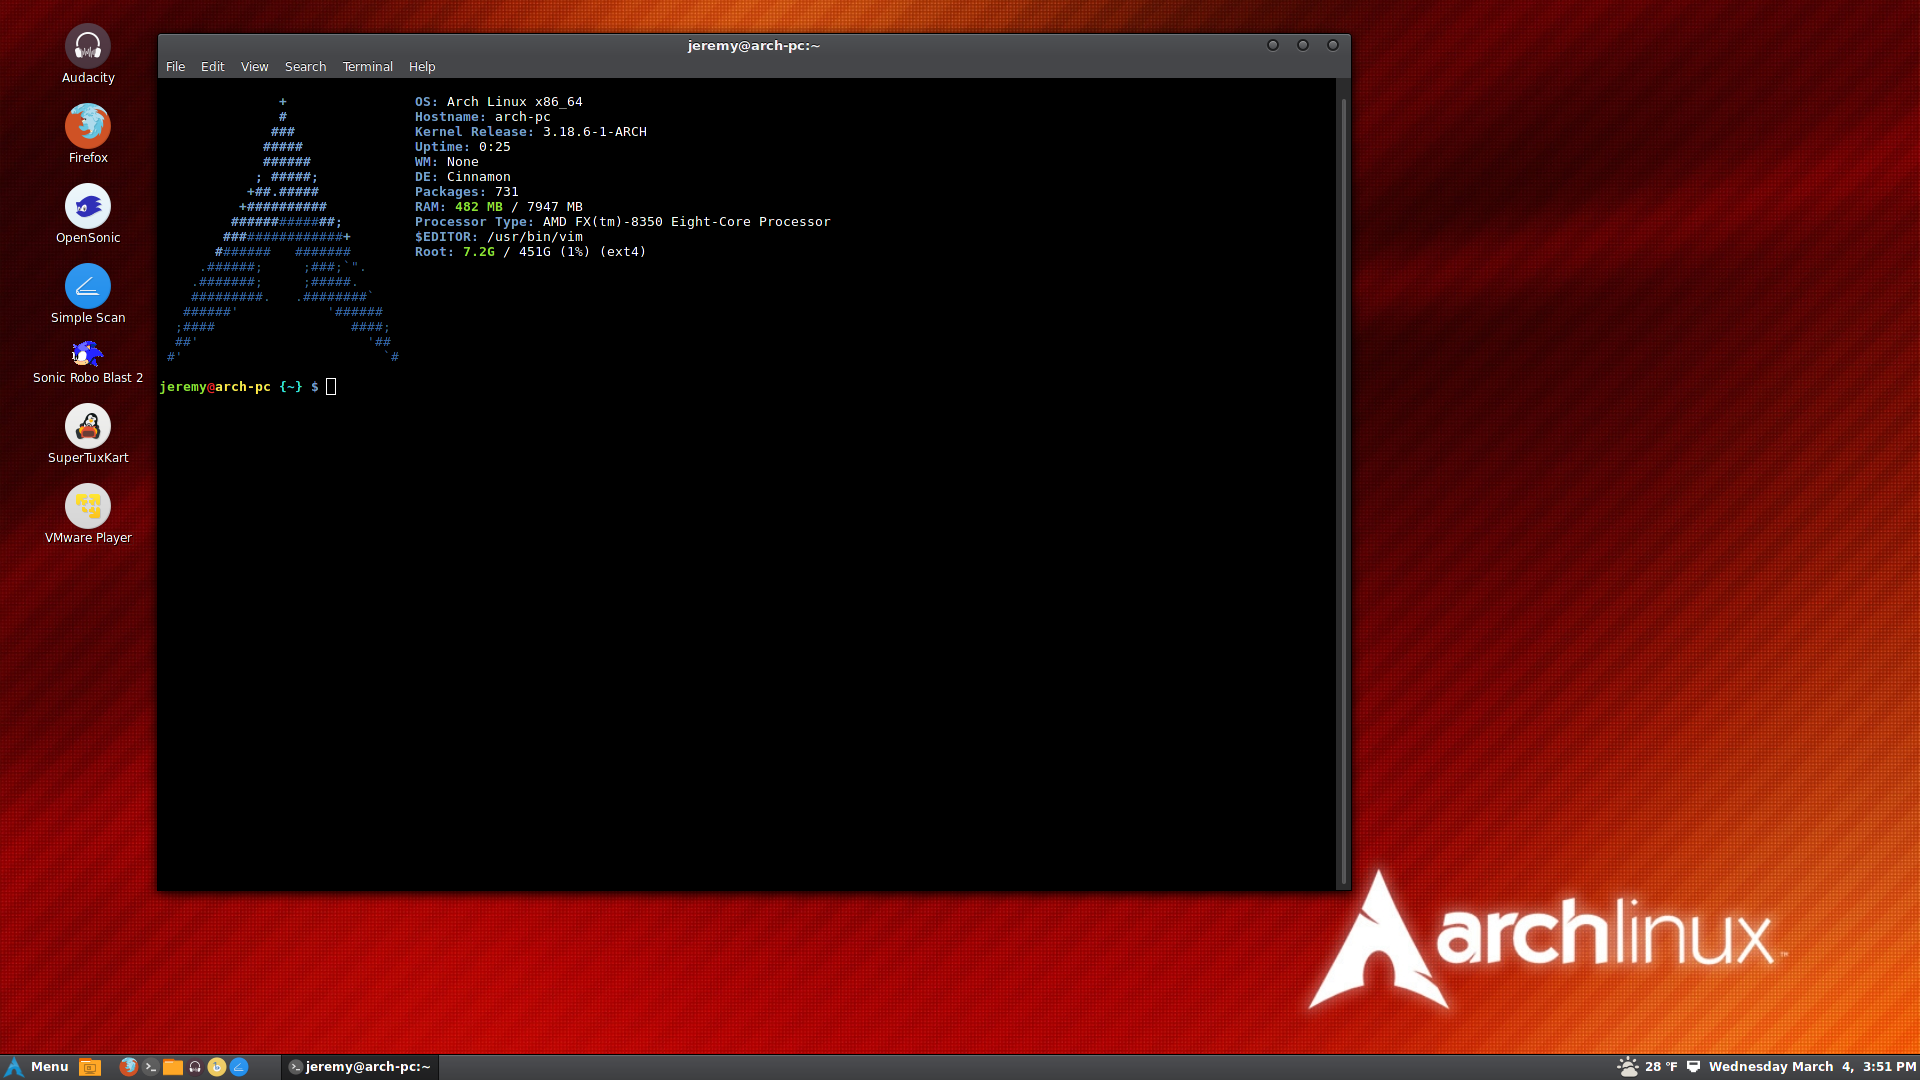Open the terminal File menu

(x=175, y=67)
